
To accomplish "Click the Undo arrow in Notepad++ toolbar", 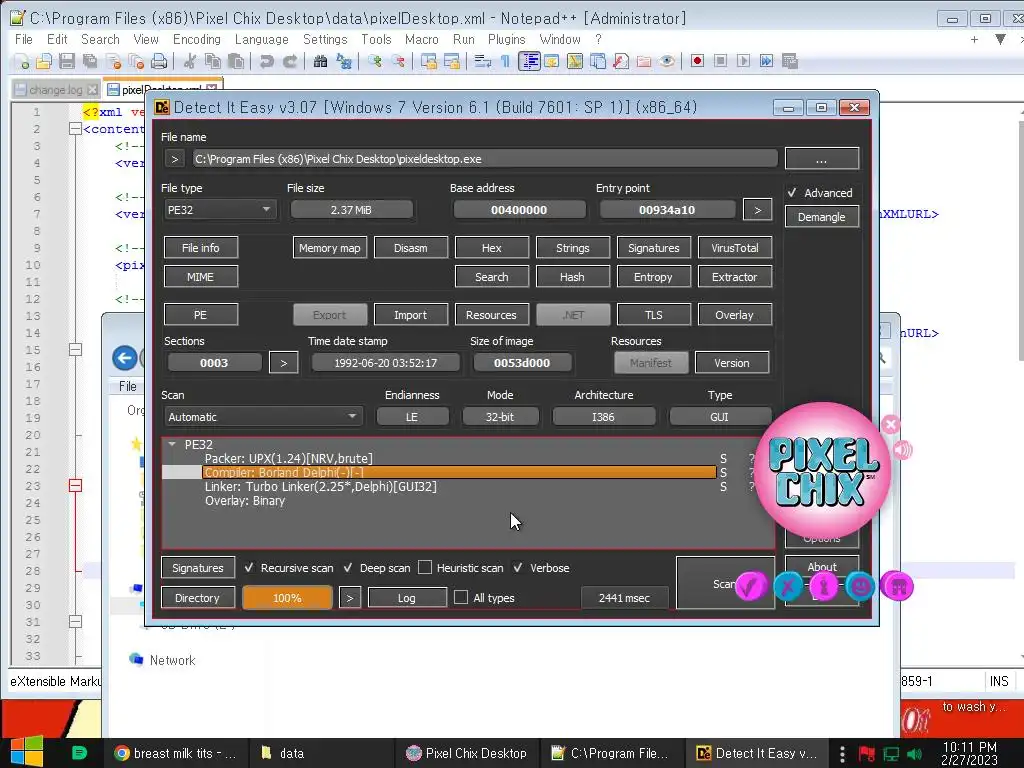I will tap(266, 61).
